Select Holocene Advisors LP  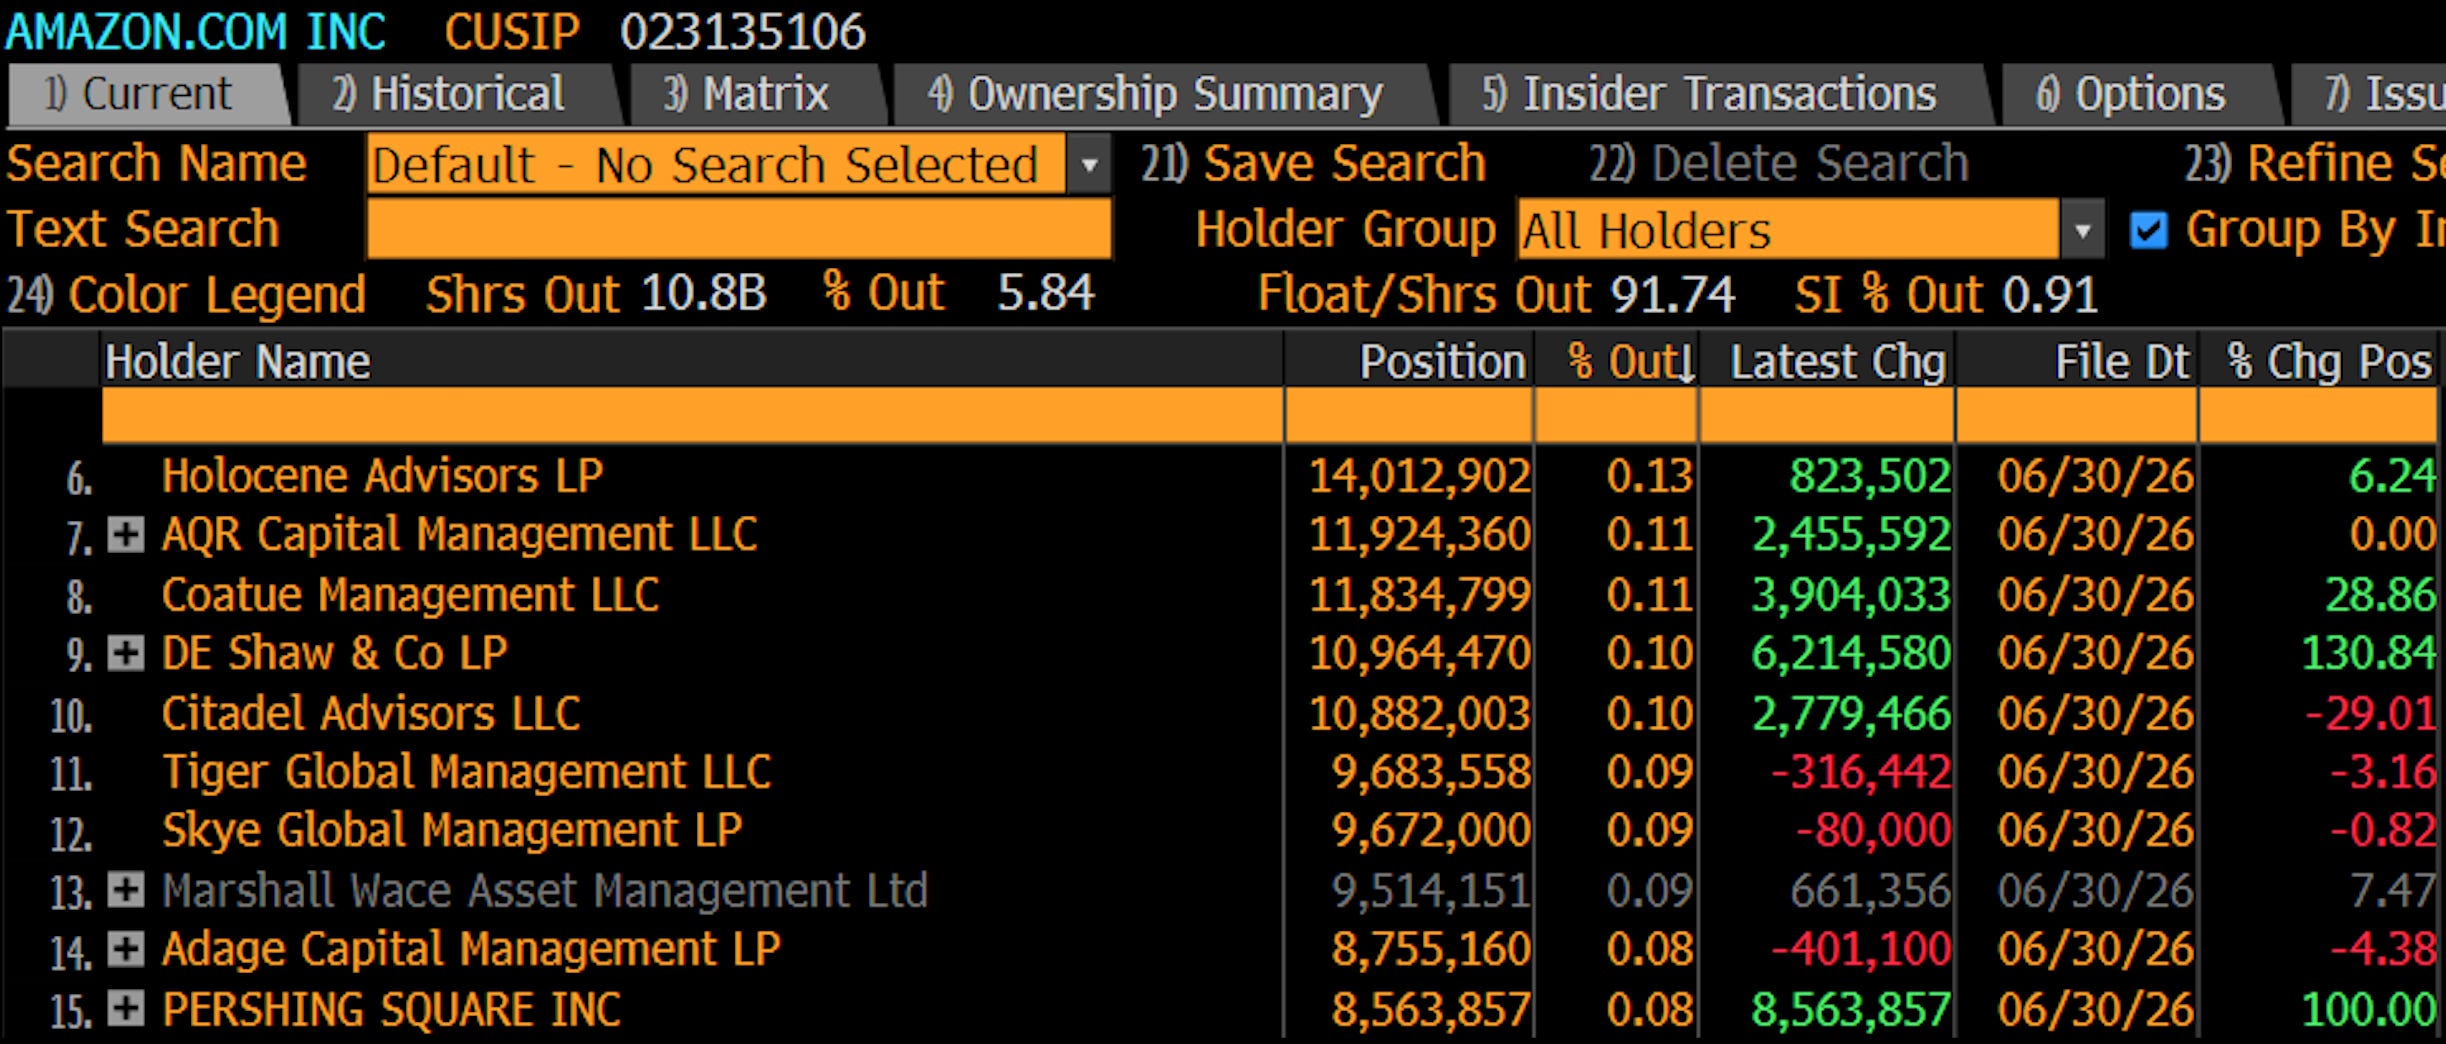coord(382,476)
